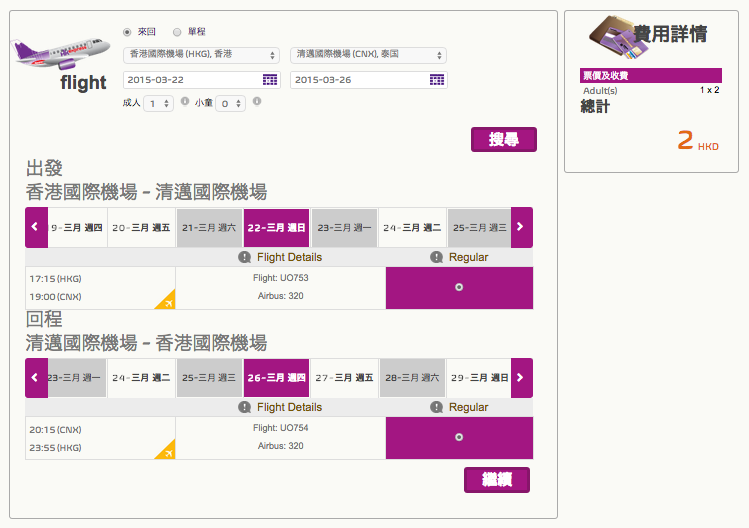Click outbound Regular fare info icon
The width and height of the screenshot is (749, 528).
[x=436, y=257]
